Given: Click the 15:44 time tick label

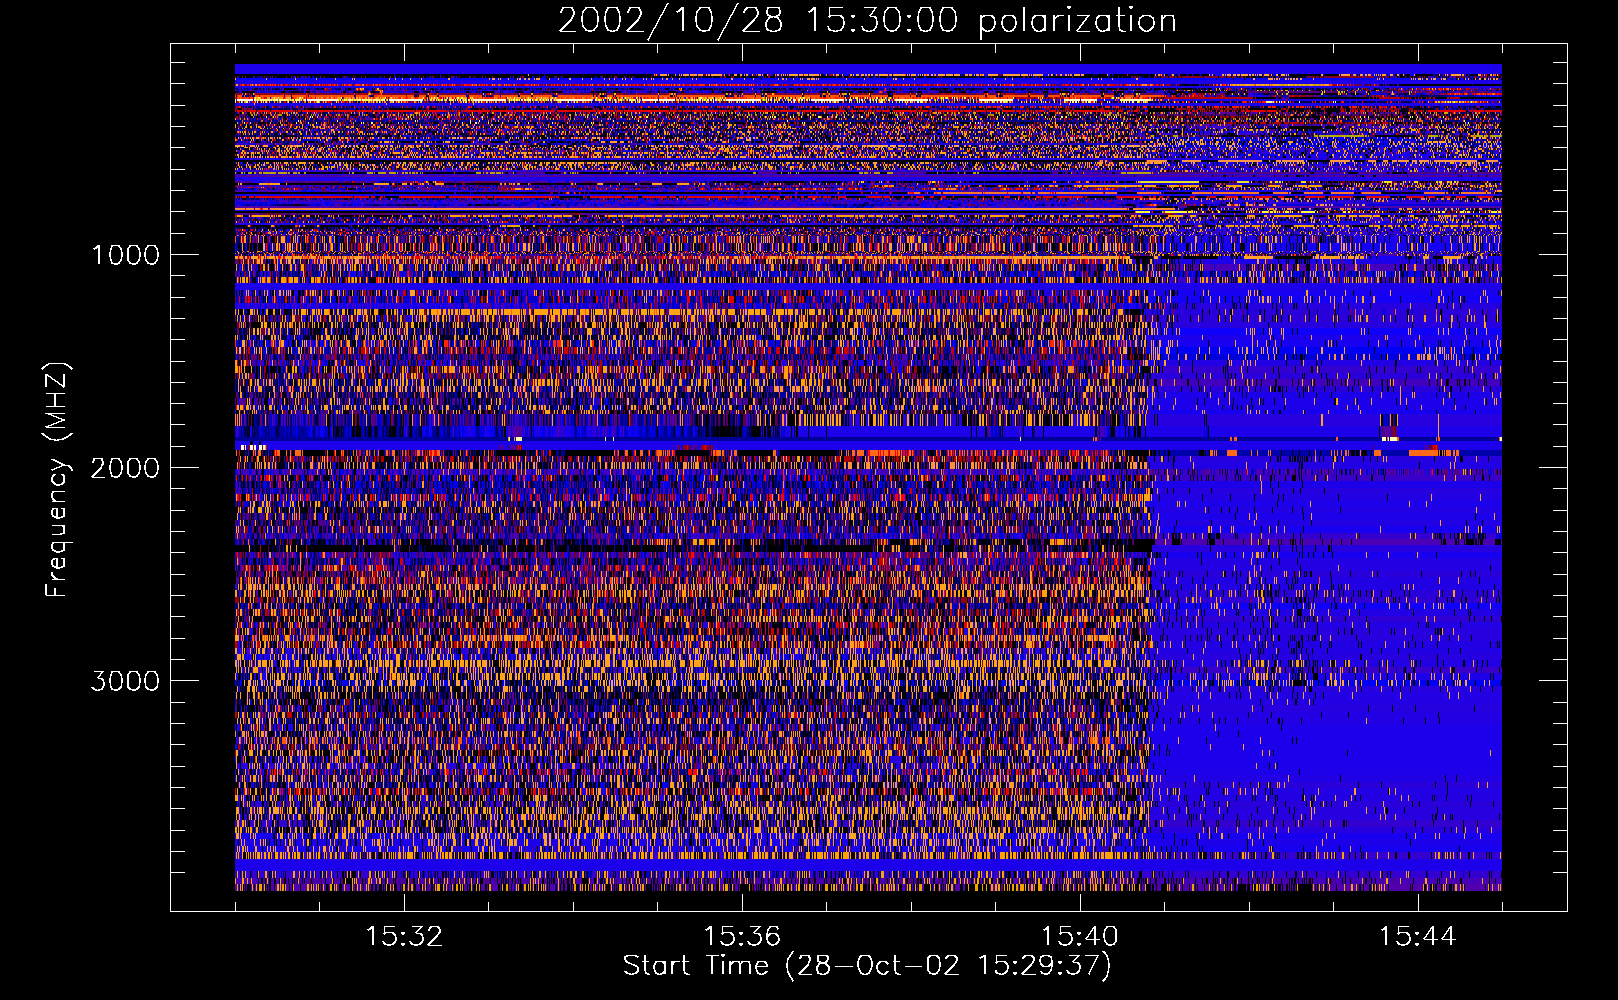Looking at the screenshot, I should click(x=1418, y=937).
